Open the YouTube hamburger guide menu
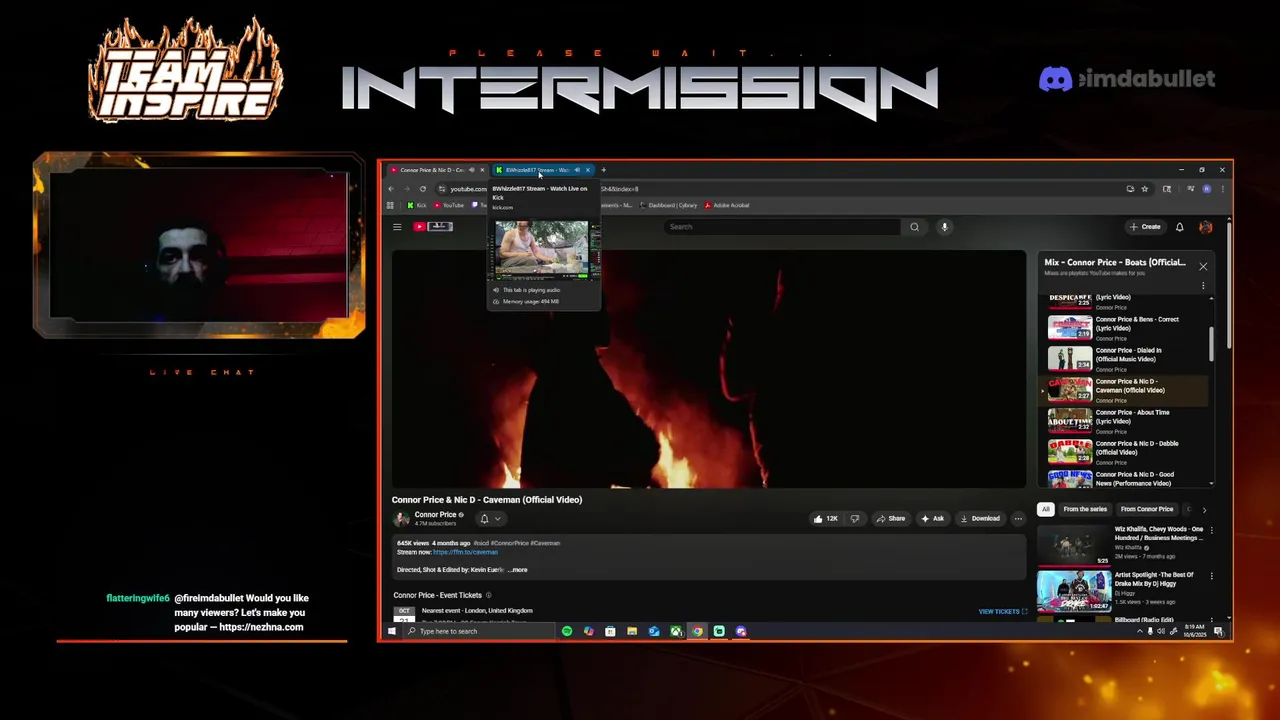Screen dimensions: 1280x720 (x=397, y=227)
